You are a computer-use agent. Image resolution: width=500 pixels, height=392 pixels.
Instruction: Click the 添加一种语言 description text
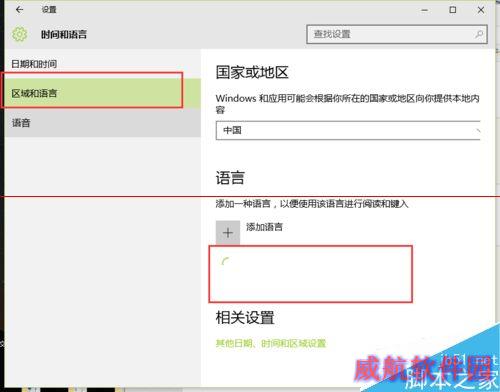[x=312, y=203]
